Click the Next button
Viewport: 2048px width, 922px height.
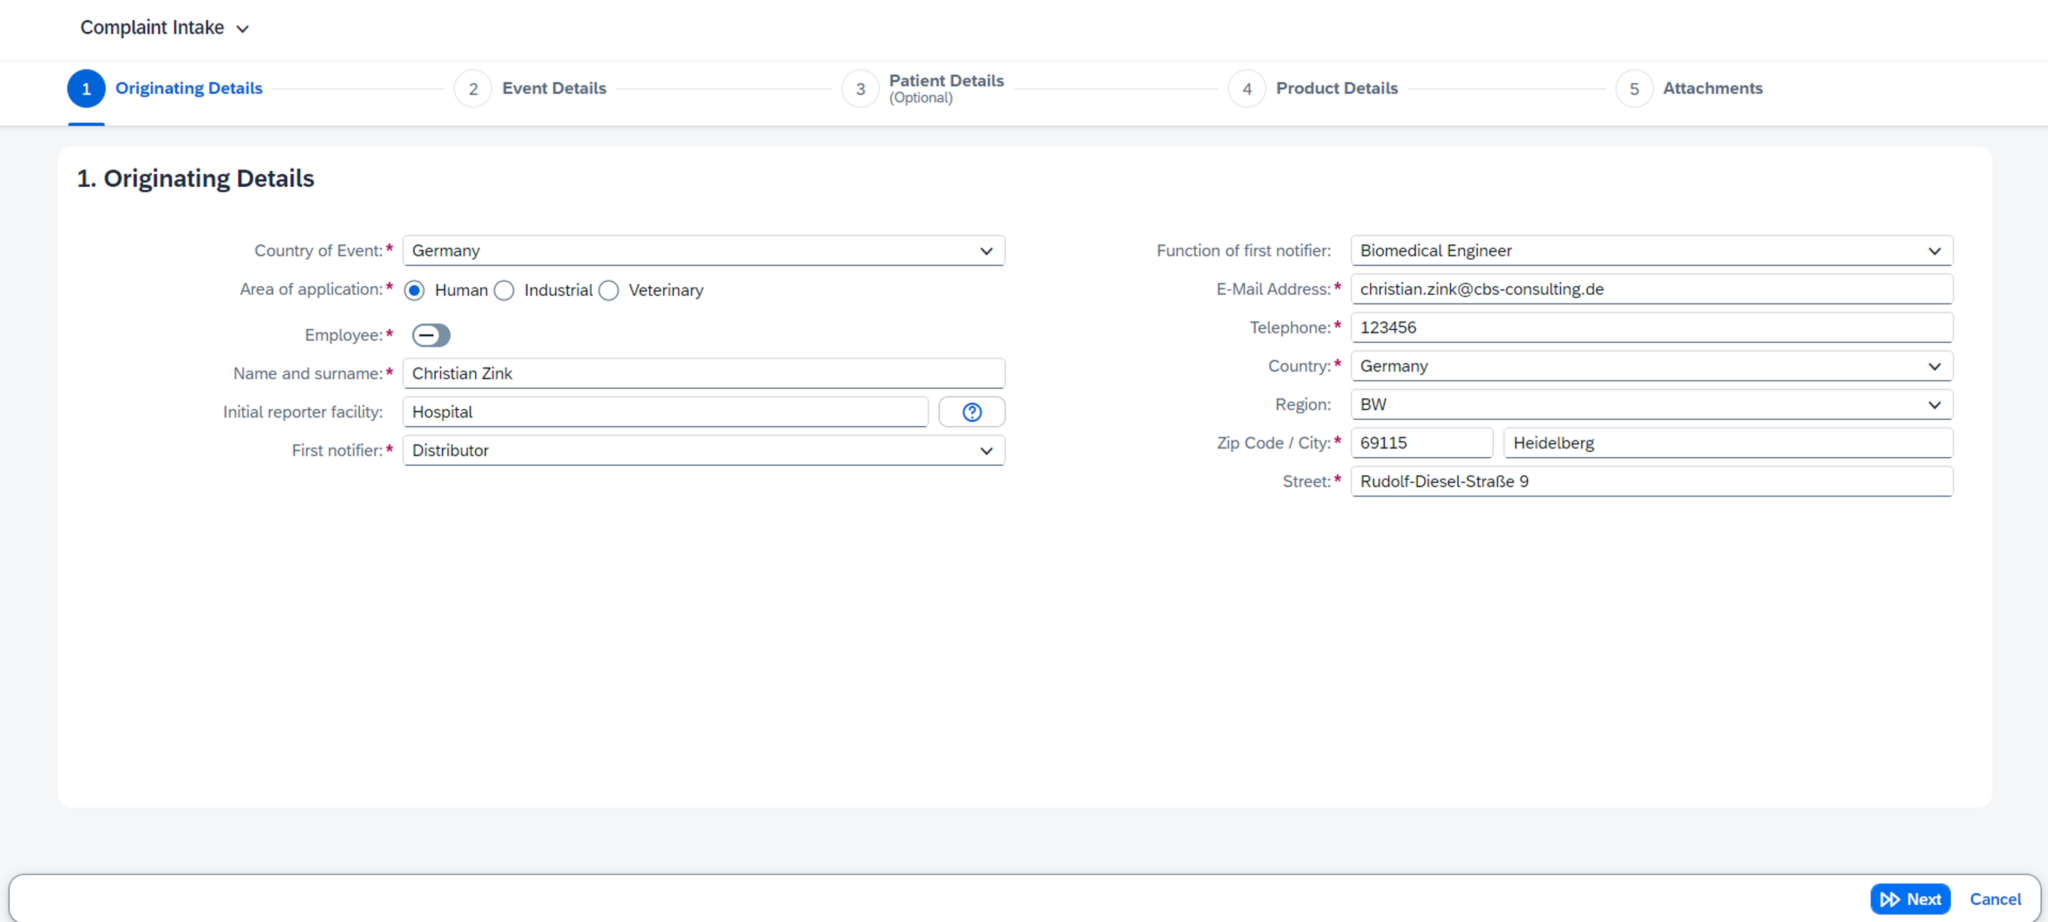pos(1911,898)
